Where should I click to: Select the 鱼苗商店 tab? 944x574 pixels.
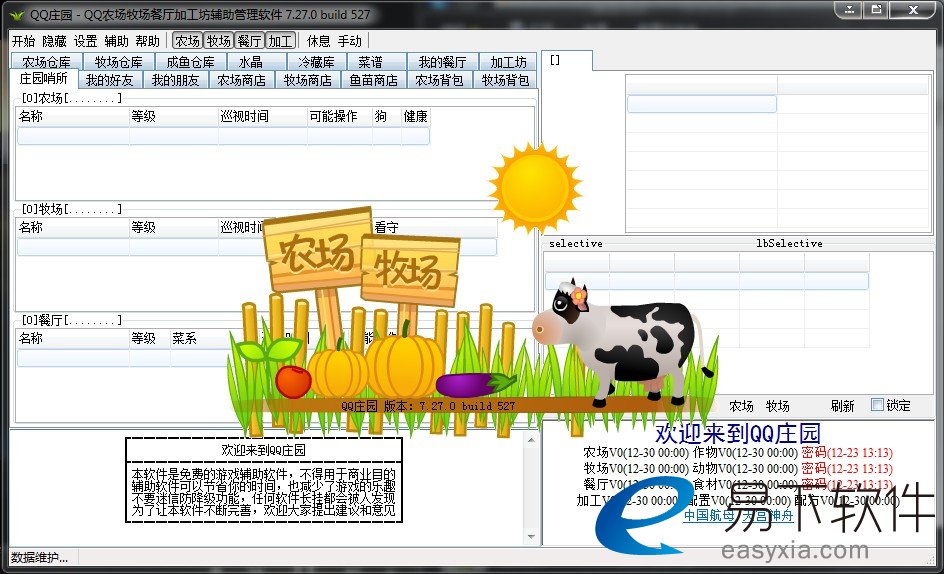tap(373, 80)
